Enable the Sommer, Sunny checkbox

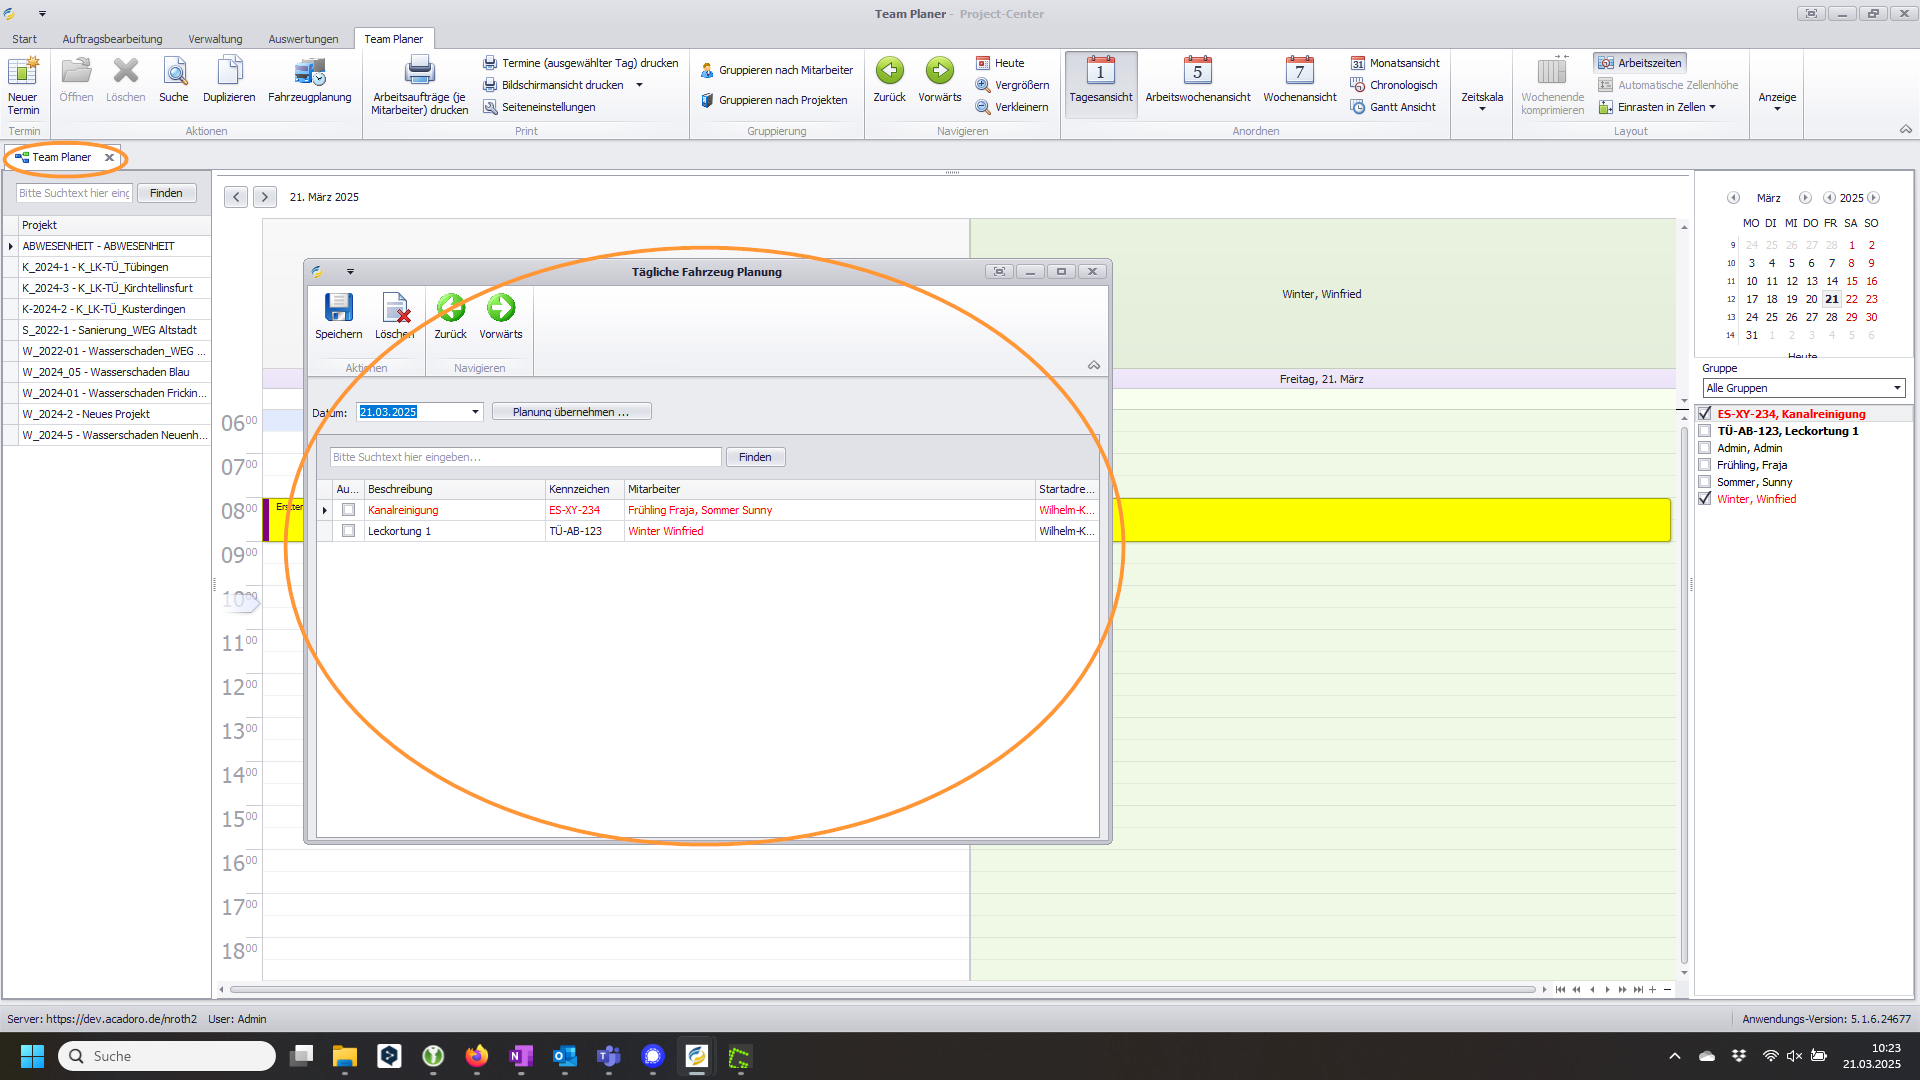pos(1705,482)
